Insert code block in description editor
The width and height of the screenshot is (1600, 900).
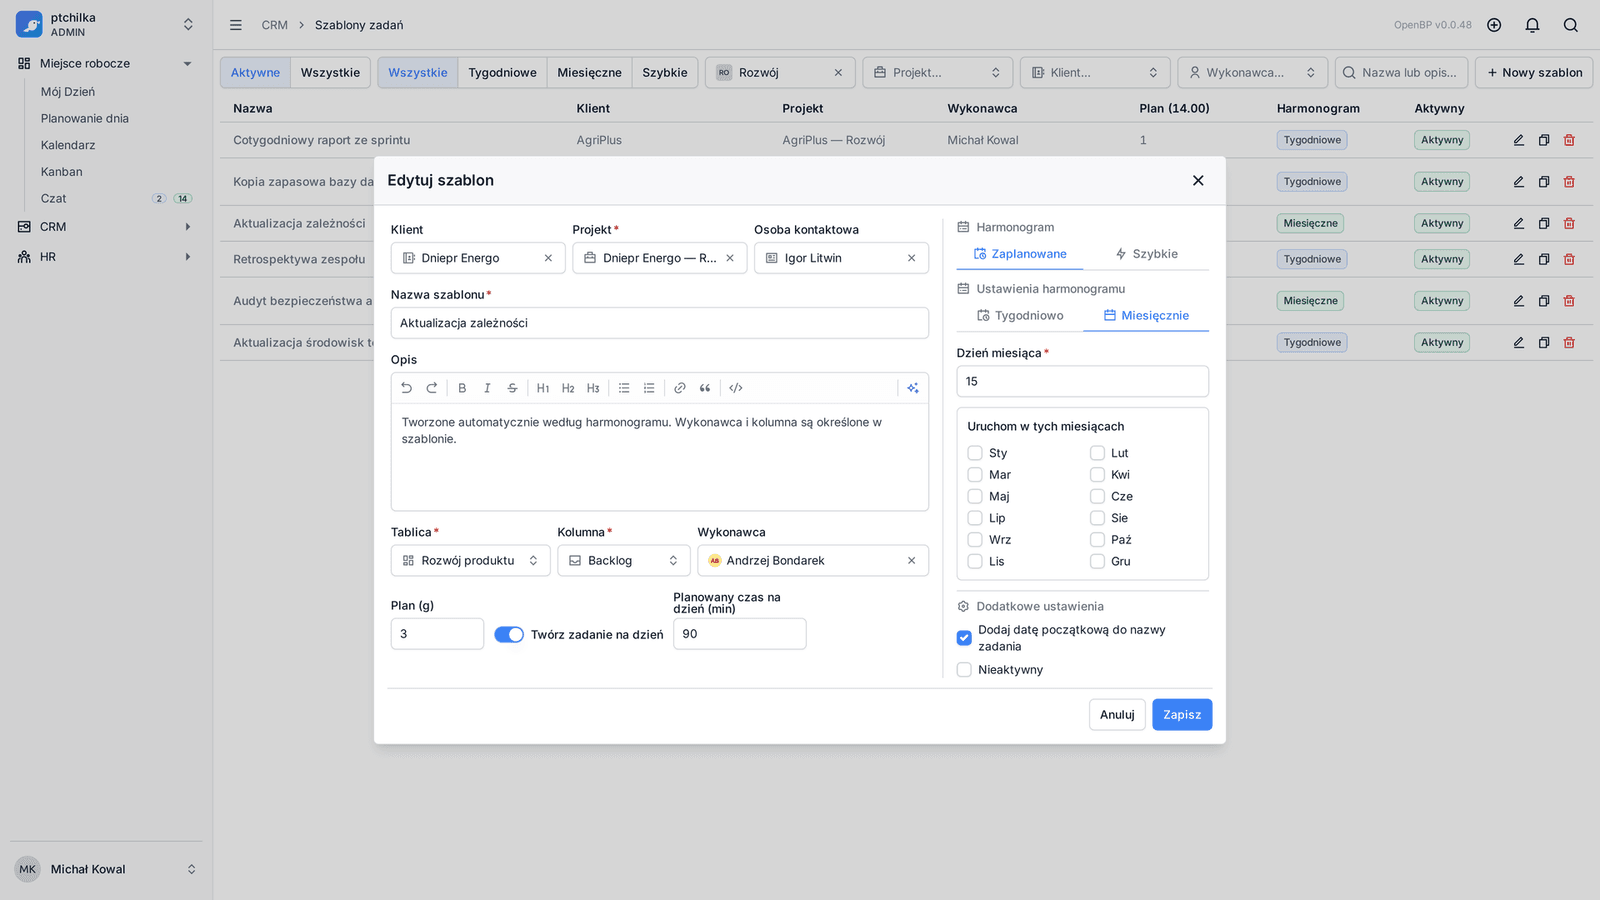pos(736,388)
